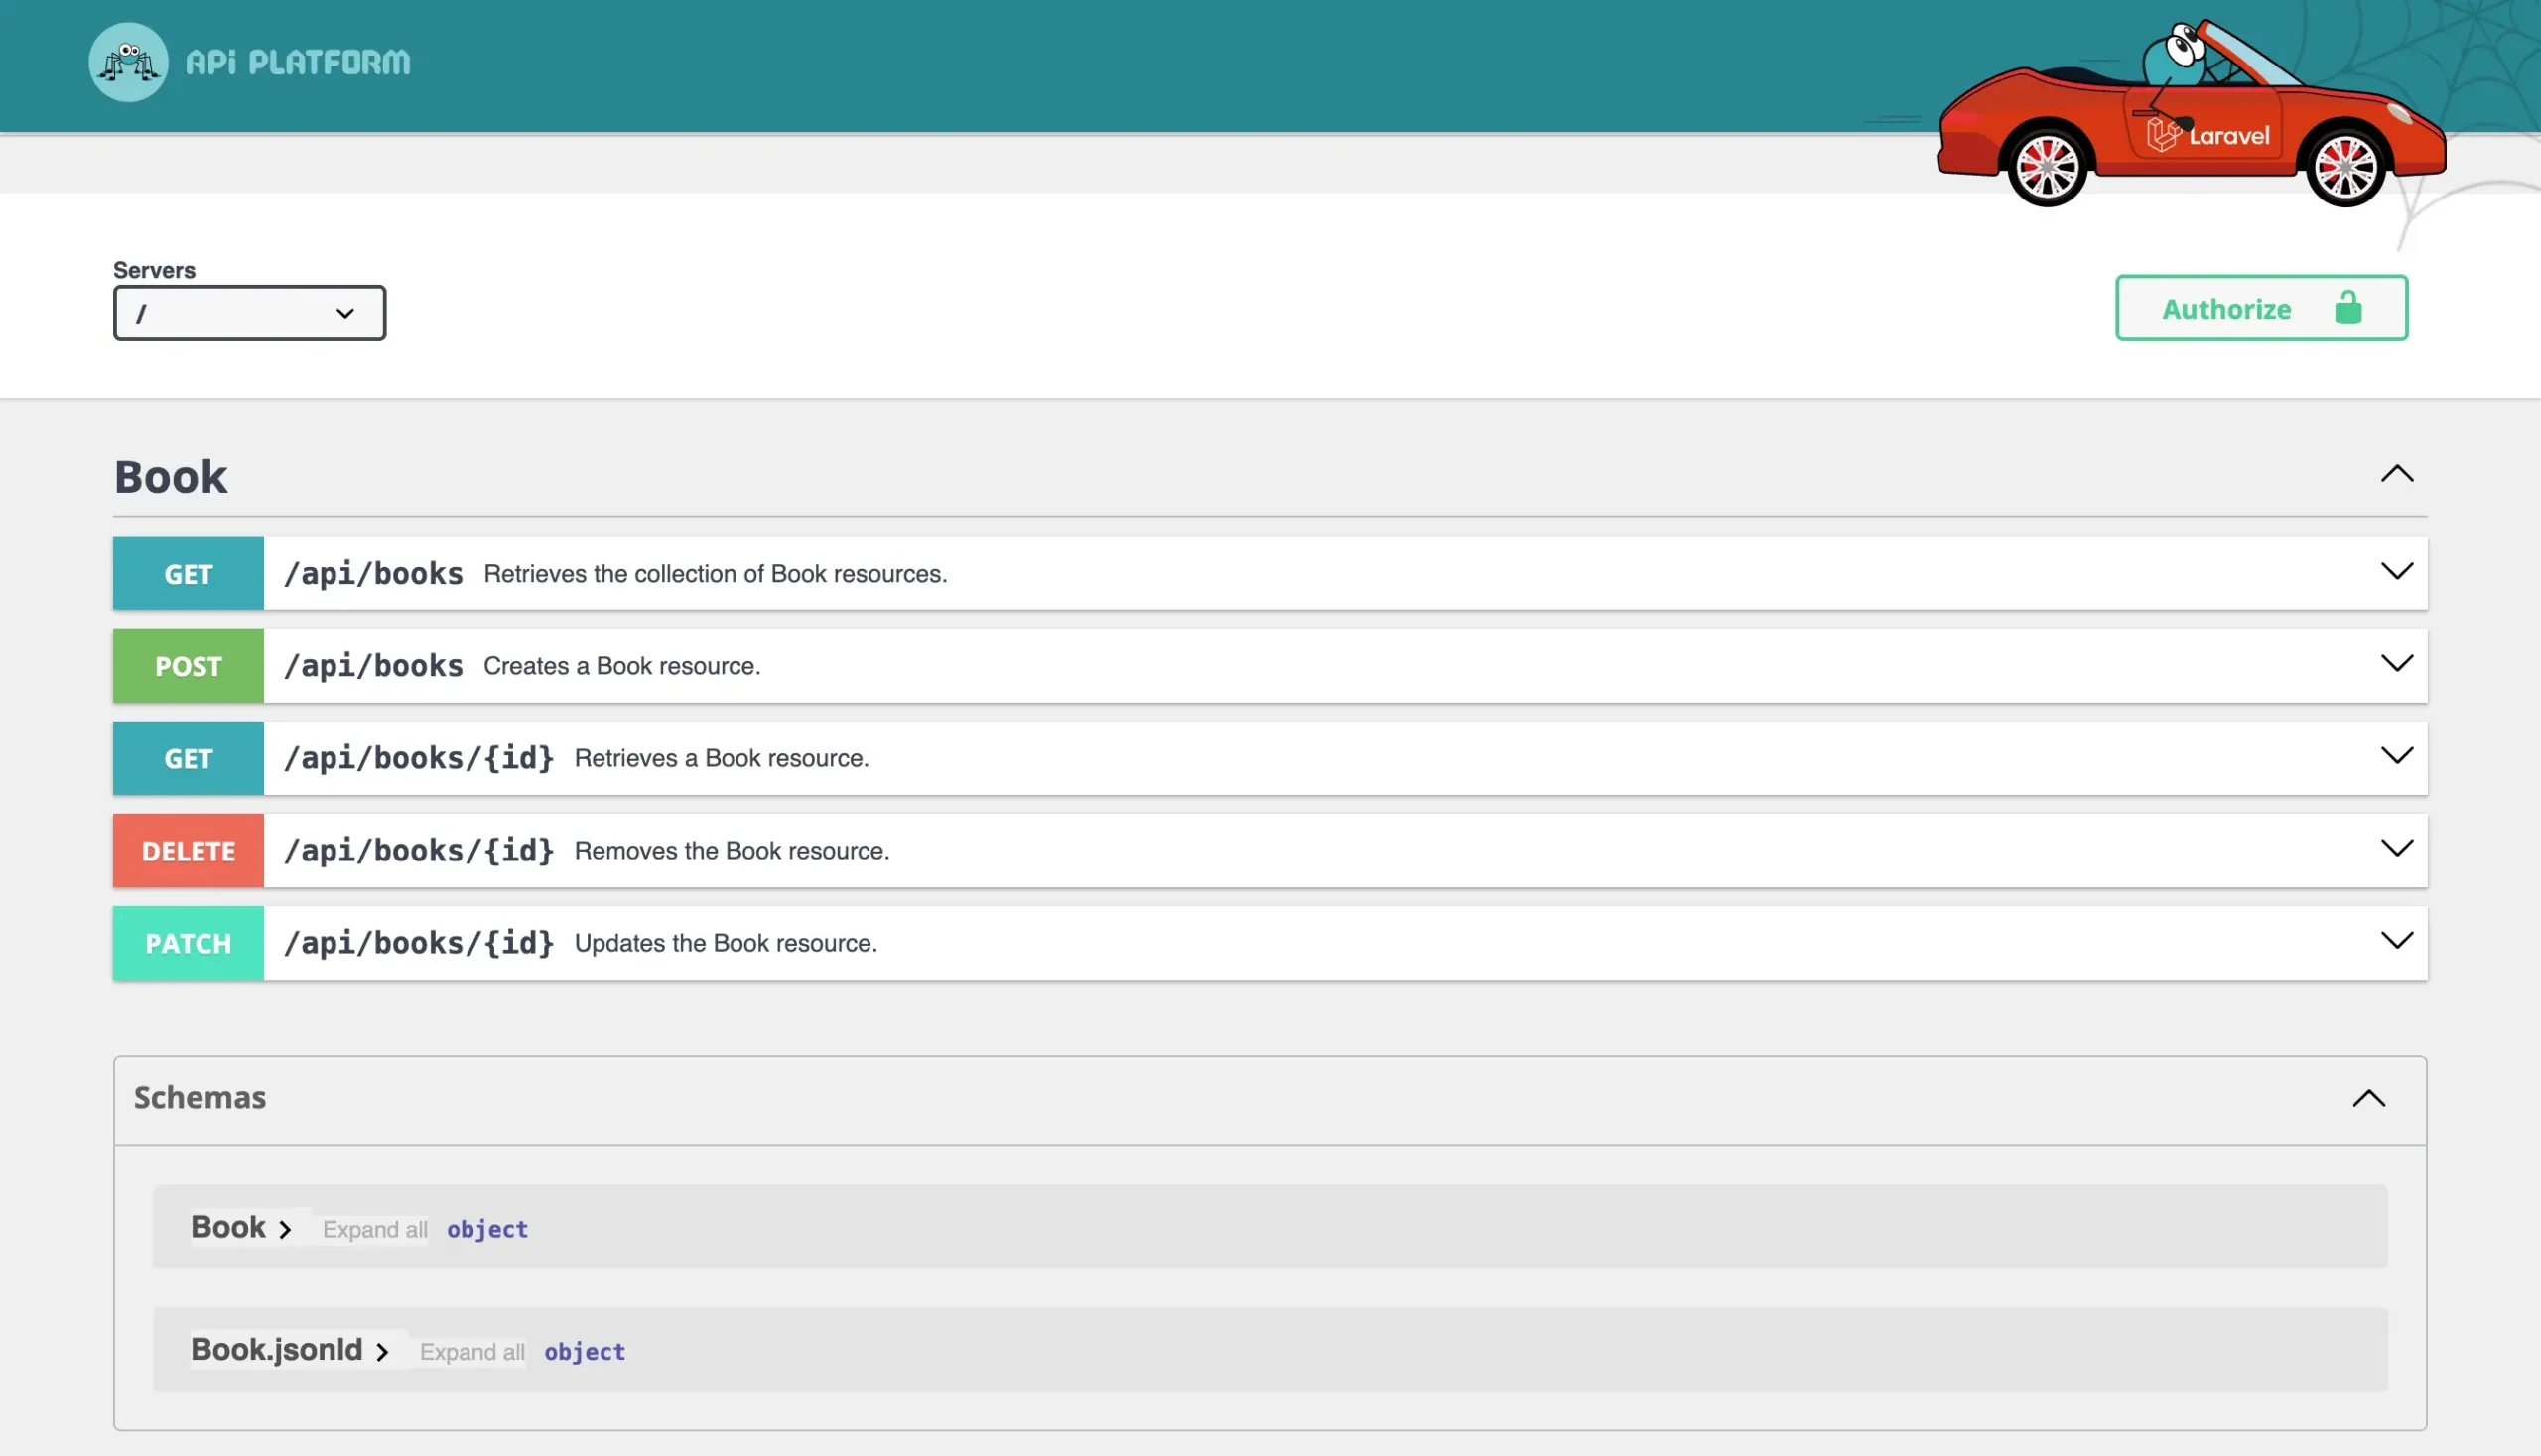Click Expand all next to Book schema
Image resolution: width=2541 pixels, height=1456 pixels.
[375, 1229]
